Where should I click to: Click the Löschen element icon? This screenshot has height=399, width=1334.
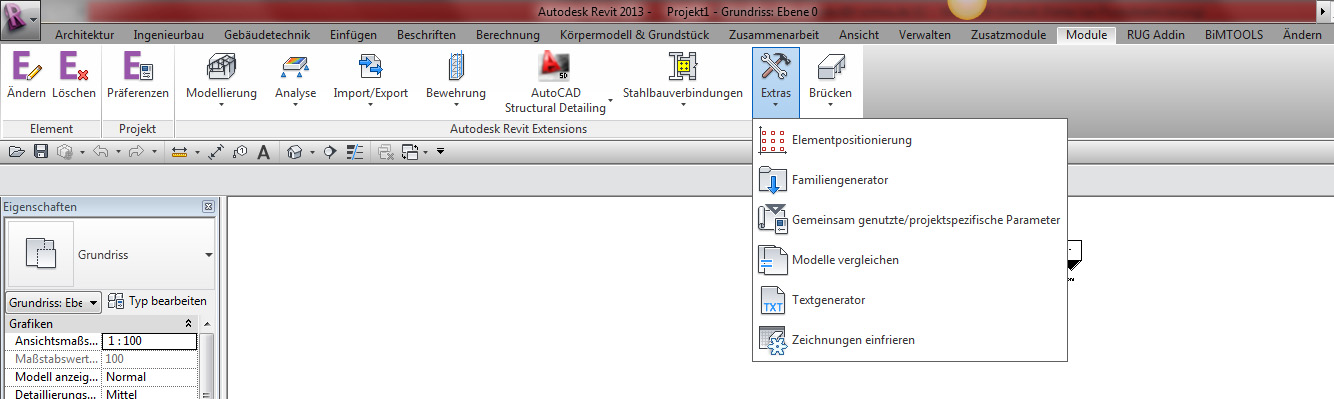coord(74,66)
